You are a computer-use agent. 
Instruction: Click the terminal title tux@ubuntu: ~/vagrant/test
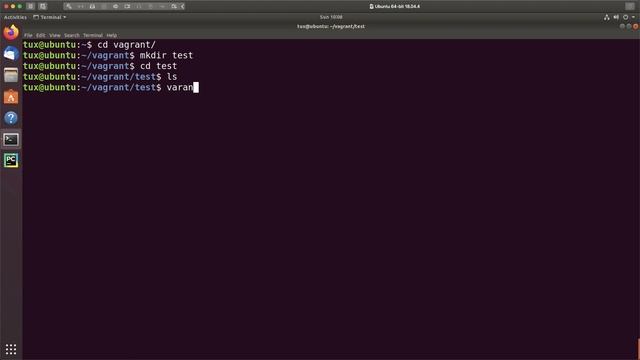coord(331,27)
